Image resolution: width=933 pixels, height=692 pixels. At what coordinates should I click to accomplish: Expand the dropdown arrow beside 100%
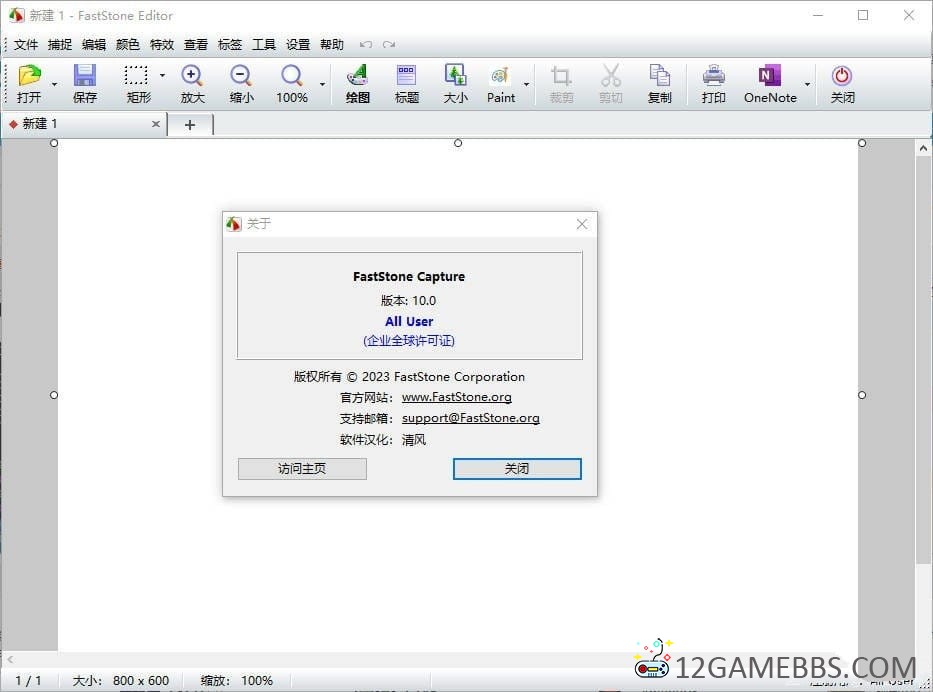322,84
